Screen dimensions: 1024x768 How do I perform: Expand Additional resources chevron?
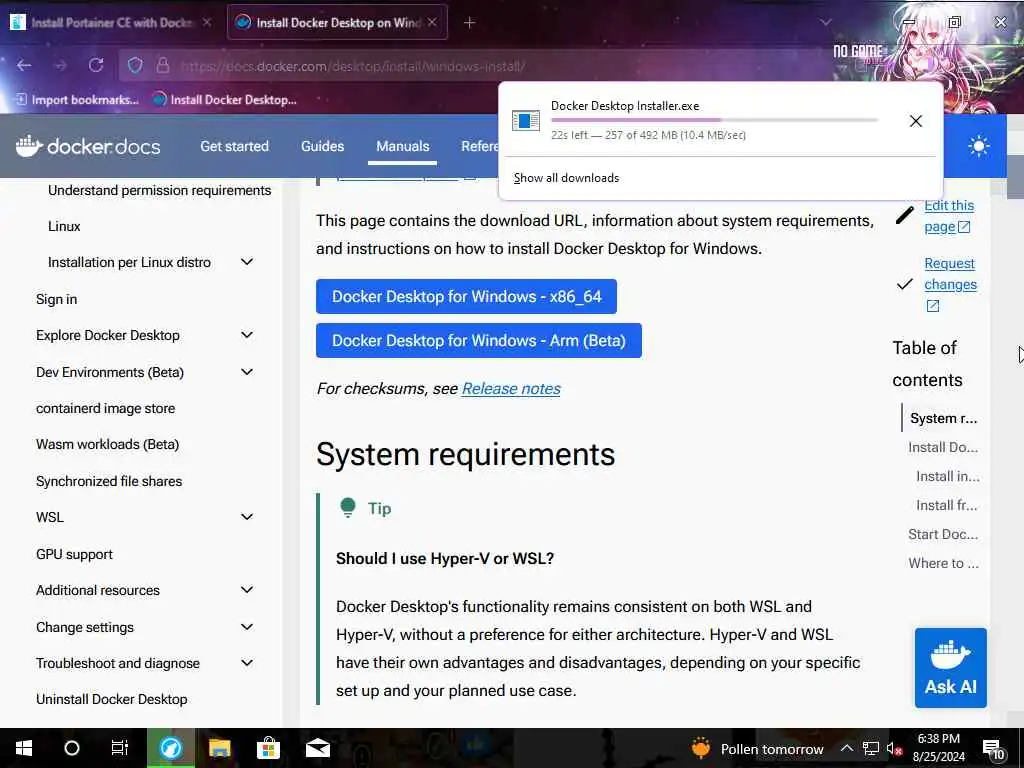(x=247, y=590)
